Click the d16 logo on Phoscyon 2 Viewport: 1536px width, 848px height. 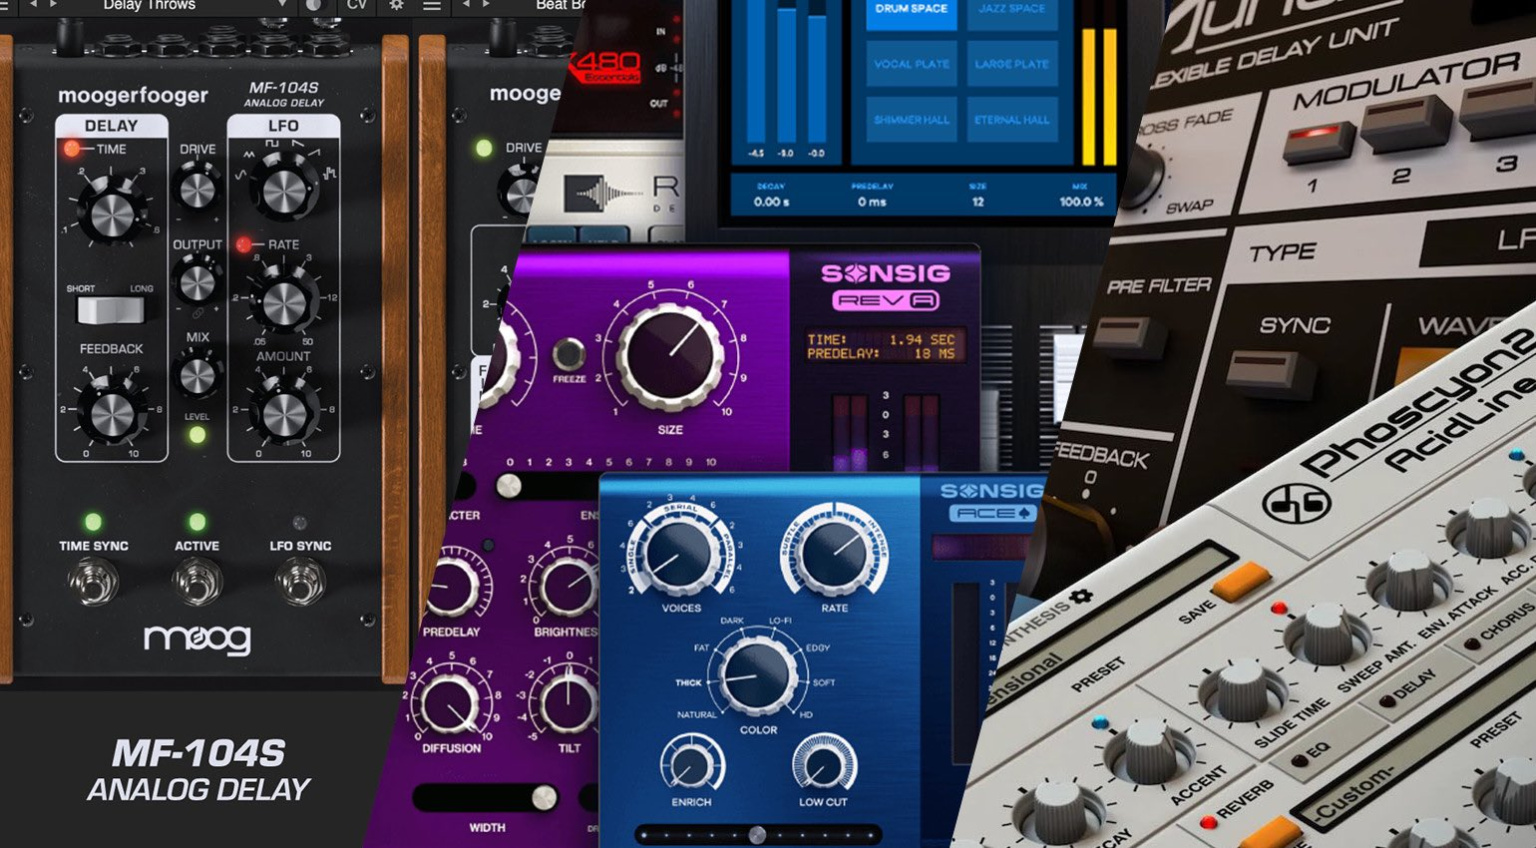point(1296,503)
